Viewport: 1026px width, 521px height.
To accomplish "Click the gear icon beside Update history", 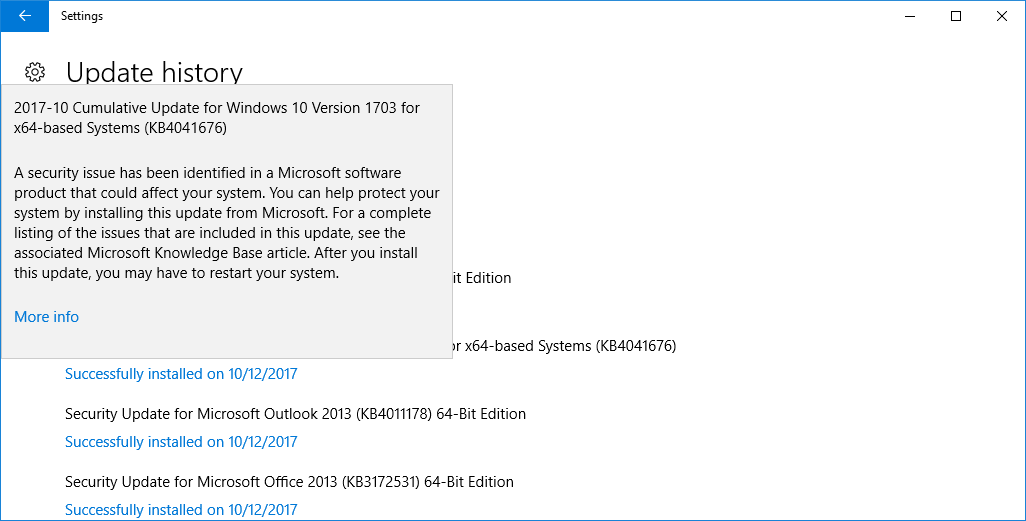I will (x=35, y=72).
